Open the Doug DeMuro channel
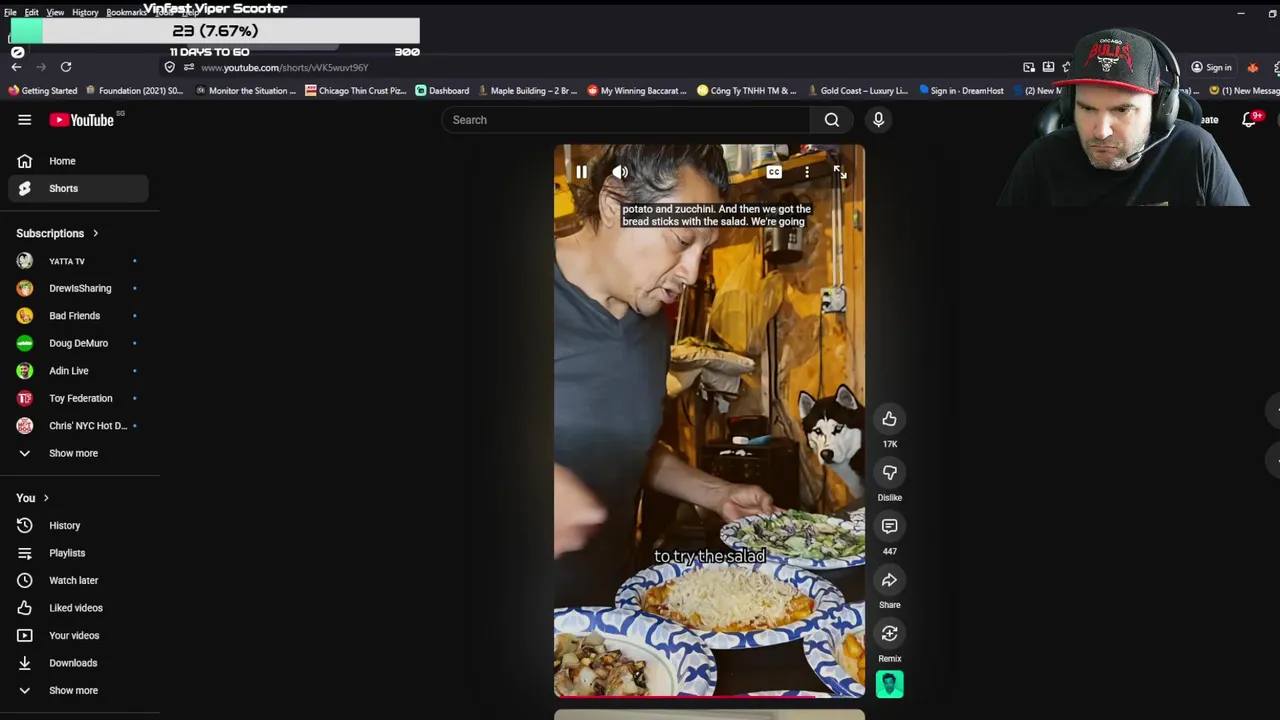This screenshot has height=720, width=1280. pyautogui.click(x=78, y=343)
